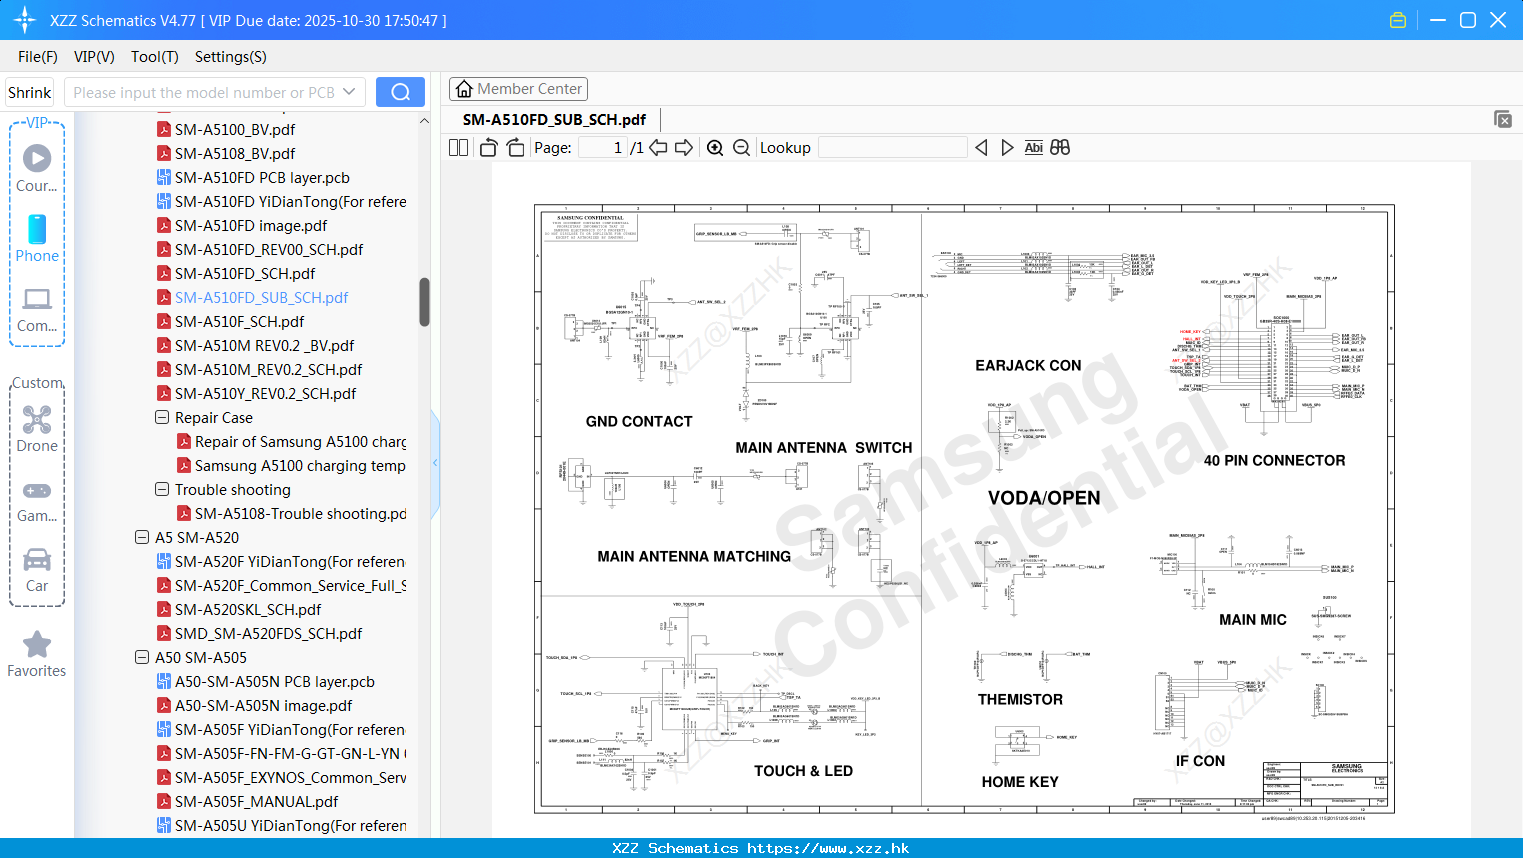This screenshot has width=1523, height=858.
Task: Open SM-A510Y_REV0.2_SCH.pdf
Action: (256, 393)
